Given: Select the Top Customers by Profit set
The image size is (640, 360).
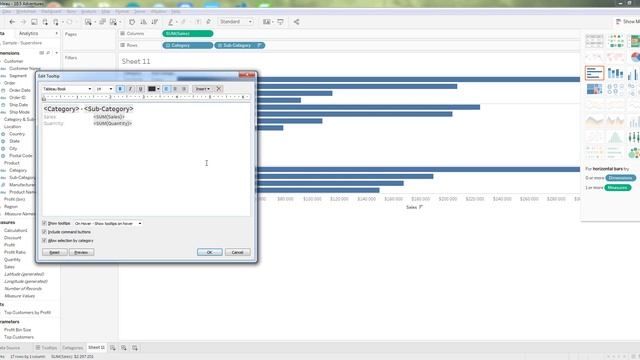Looking at the screenshot, I should (27, 312).
